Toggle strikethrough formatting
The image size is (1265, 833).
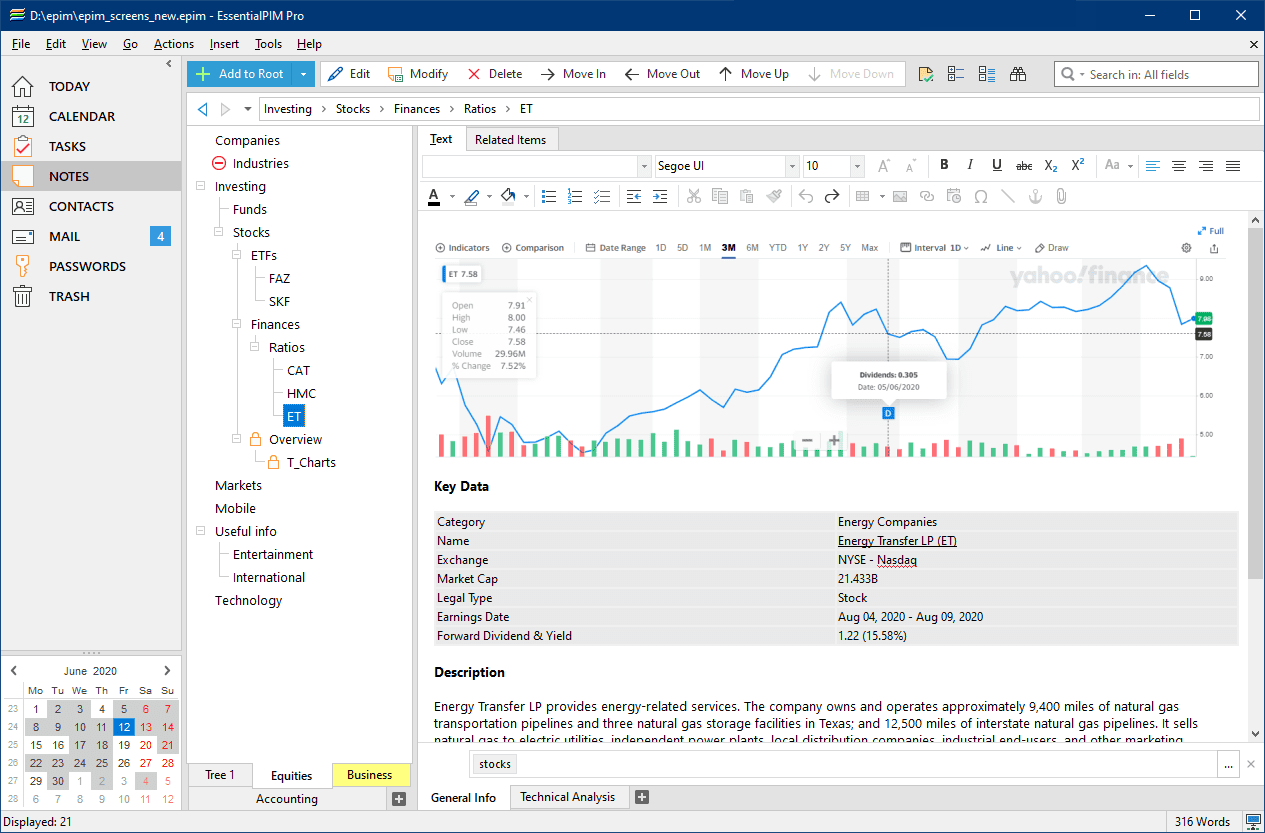pos(1024,166)
